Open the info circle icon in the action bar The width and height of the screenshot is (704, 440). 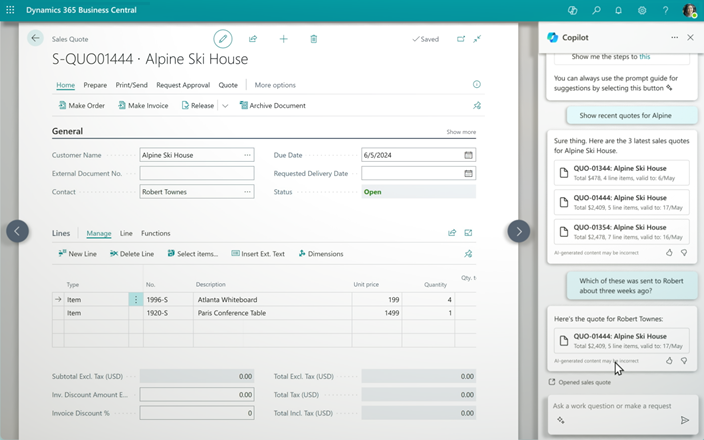click(x=477, y=84)
